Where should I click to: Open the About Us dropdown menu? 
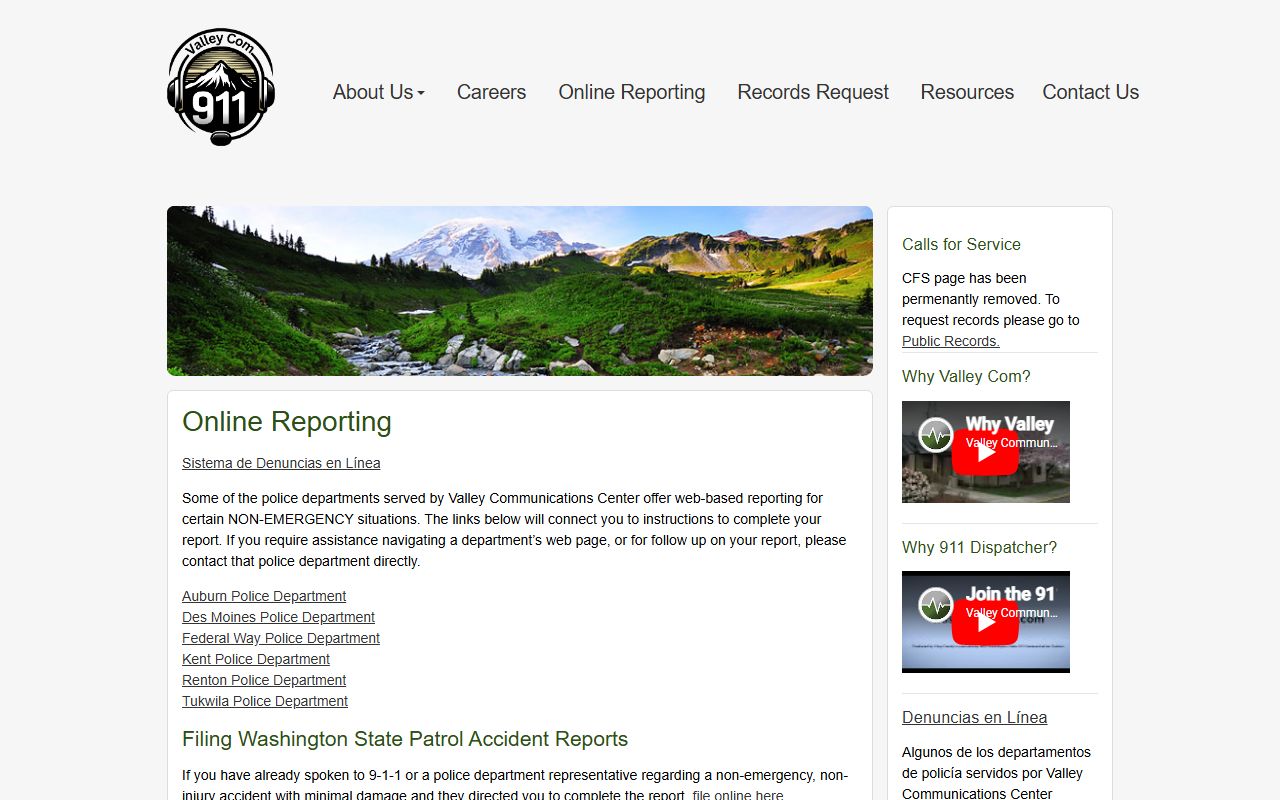(x=379, y=92)
